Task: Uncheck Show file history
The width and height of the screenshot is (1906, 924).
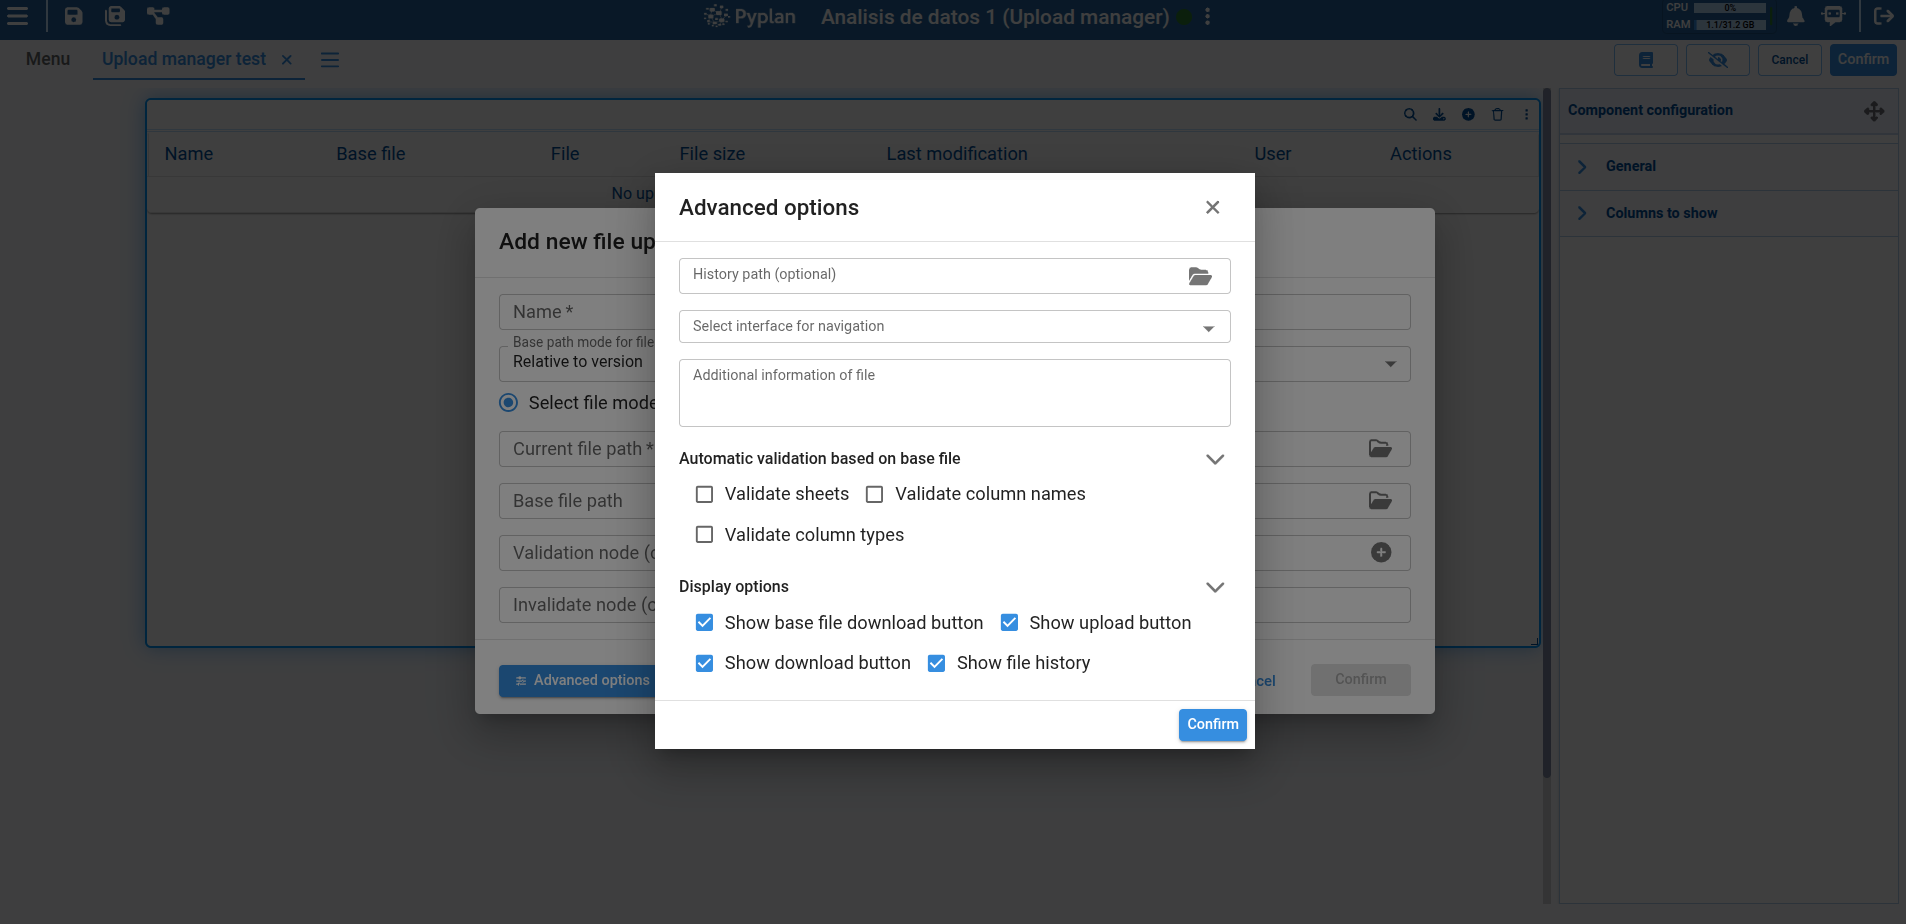Action: click(x=936, y=663)
